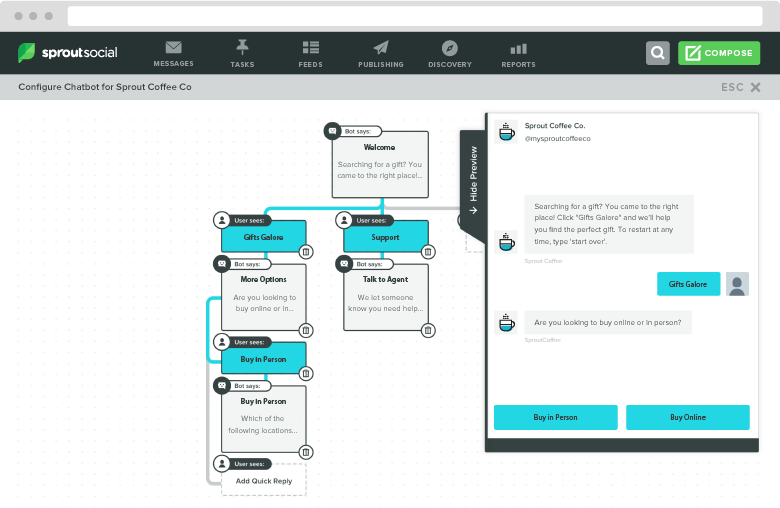780x508 pixels.
Task: Open the Feeds list icon
Action: point(310,47)
